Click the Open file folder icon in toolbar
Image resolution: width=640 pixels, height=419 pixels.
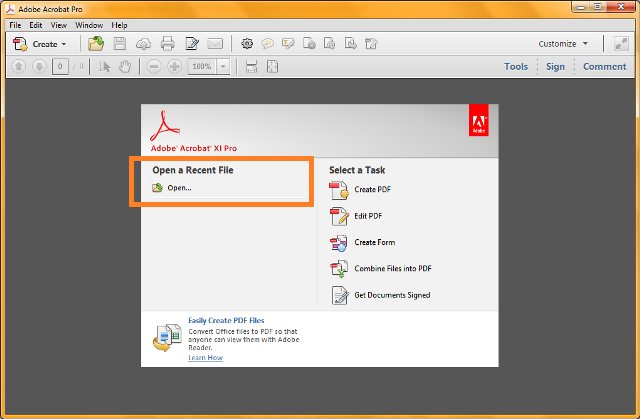pyautogui.click(x=96, y=43)
